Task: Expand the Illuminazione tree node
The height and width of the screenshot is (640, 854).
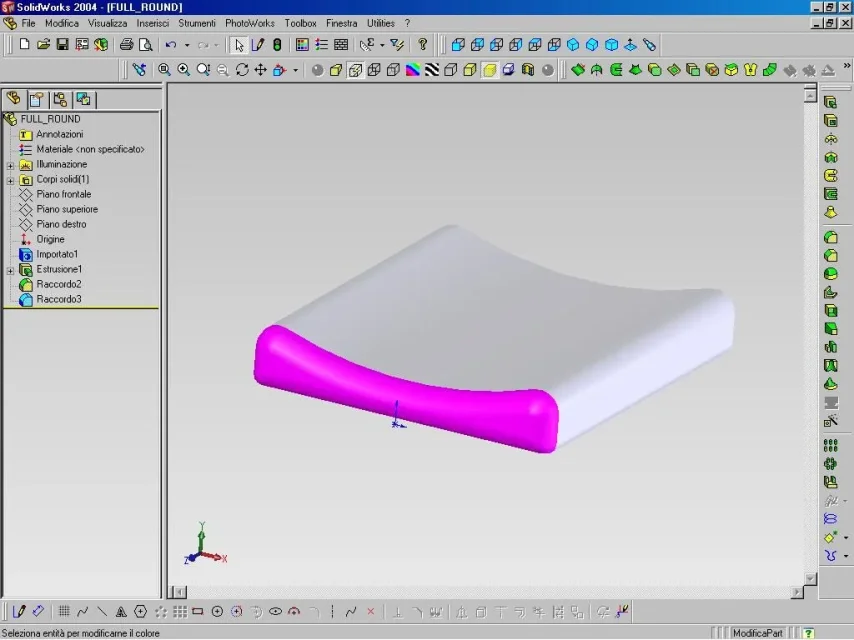Action: point(10,165)
